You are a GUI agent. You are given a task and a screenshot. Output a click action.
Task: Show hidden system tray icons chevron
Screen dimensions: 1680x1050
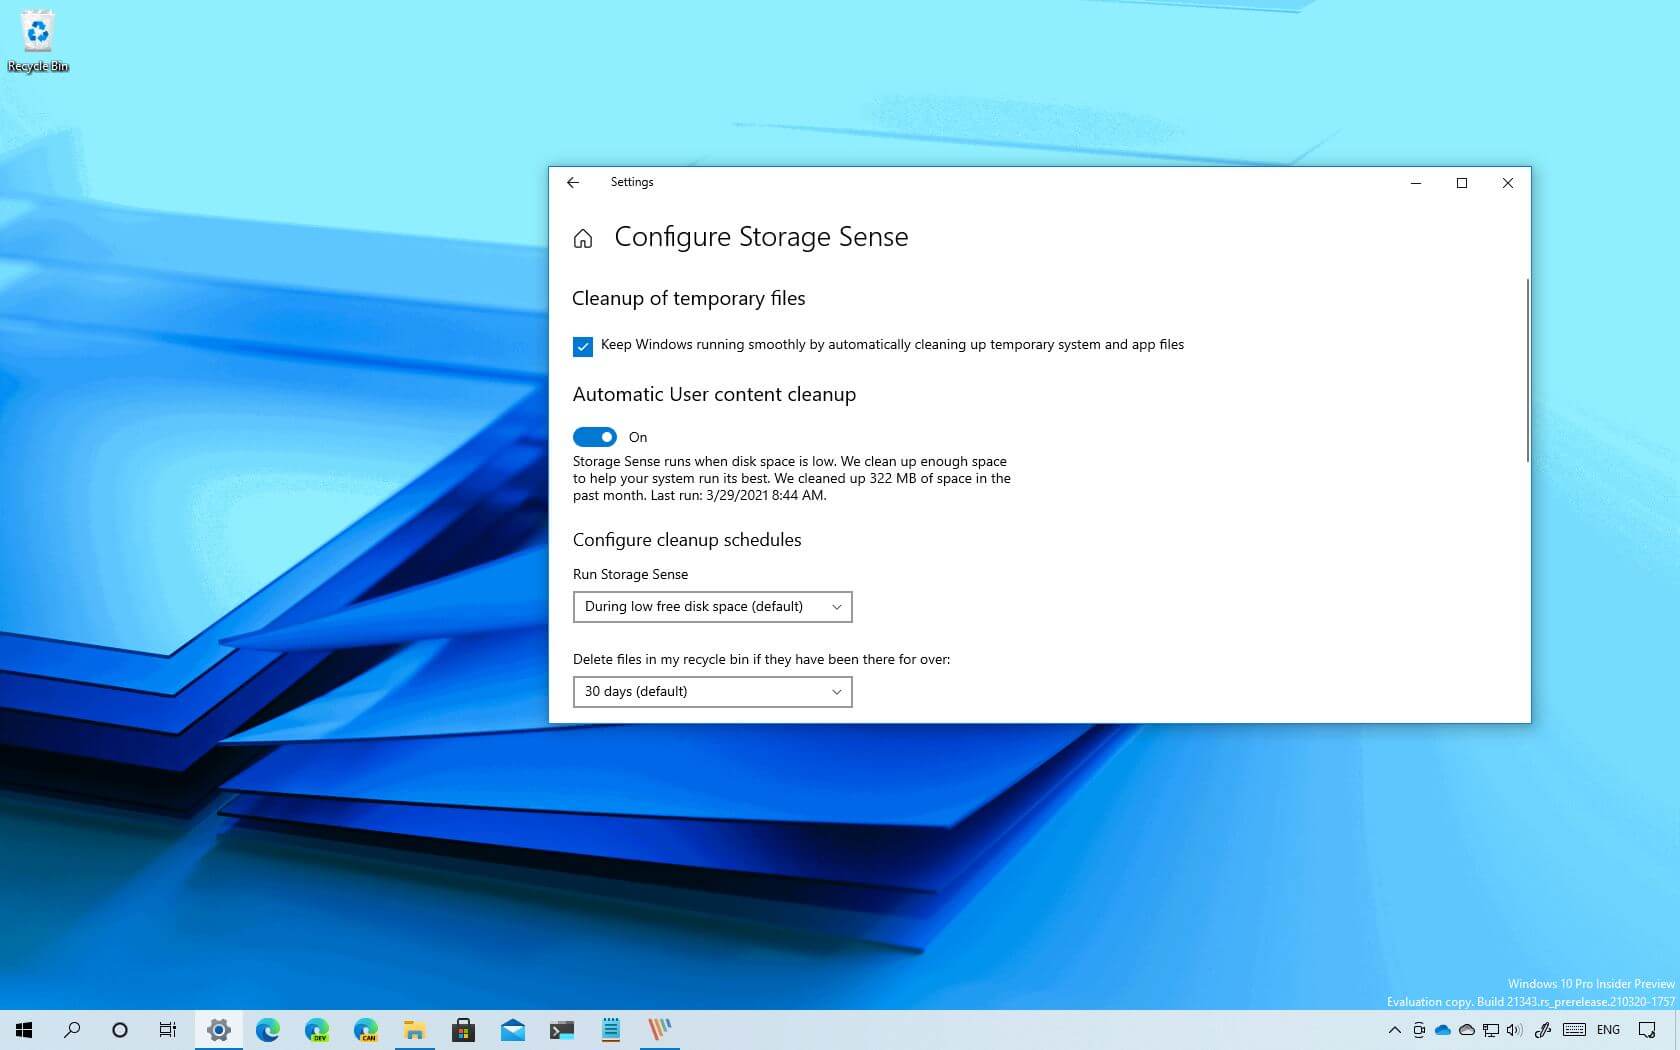[1394, 1030]
